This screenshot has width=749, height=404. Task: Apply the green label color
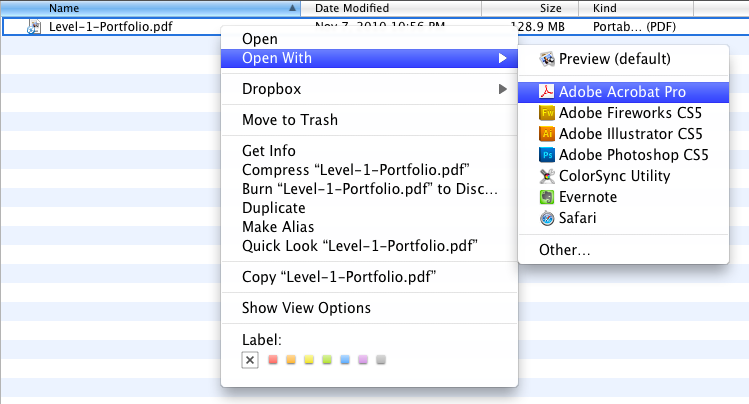coord(325,360)
